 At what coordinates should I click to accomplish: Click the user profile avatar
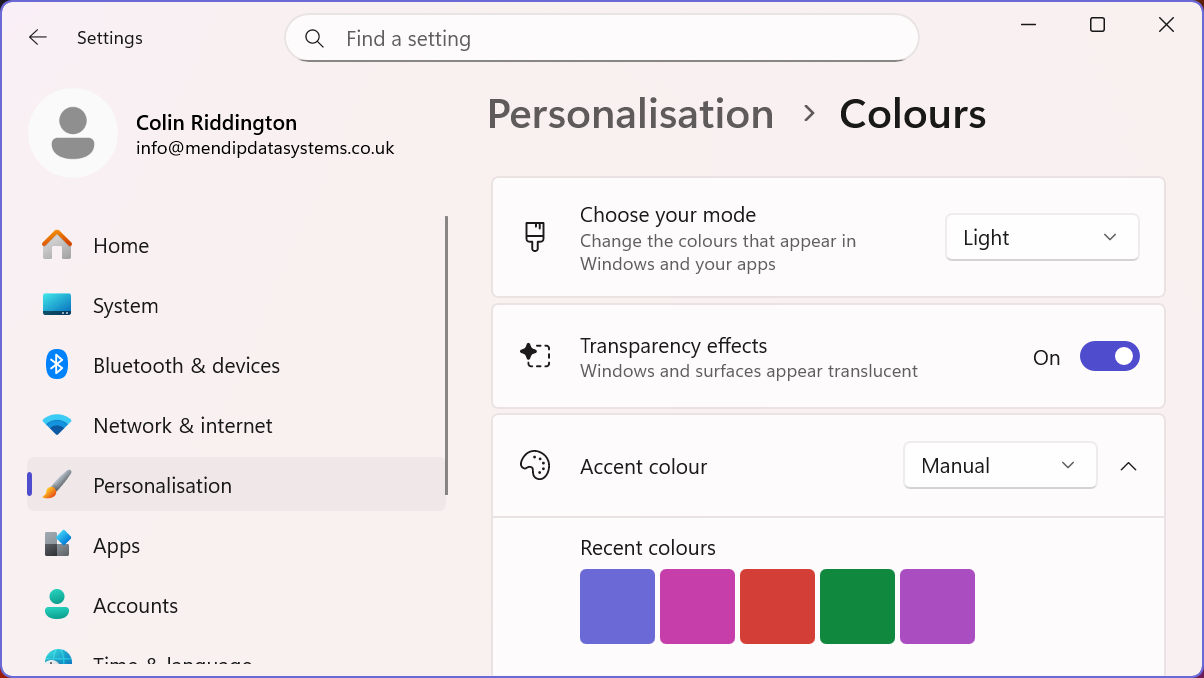[73, 133]
